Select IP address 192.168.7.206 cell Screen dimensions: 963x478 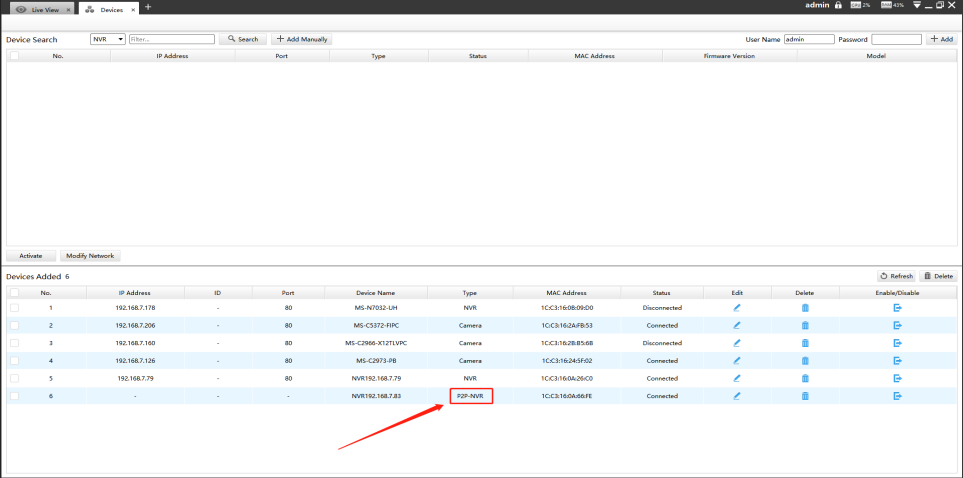pyautogui.click(x=135, y=325)
